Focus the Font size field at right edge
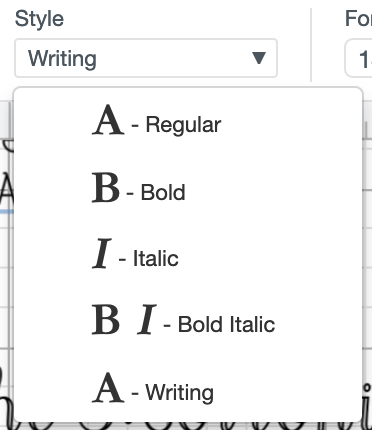372x430 pixels. click(359, 58)
